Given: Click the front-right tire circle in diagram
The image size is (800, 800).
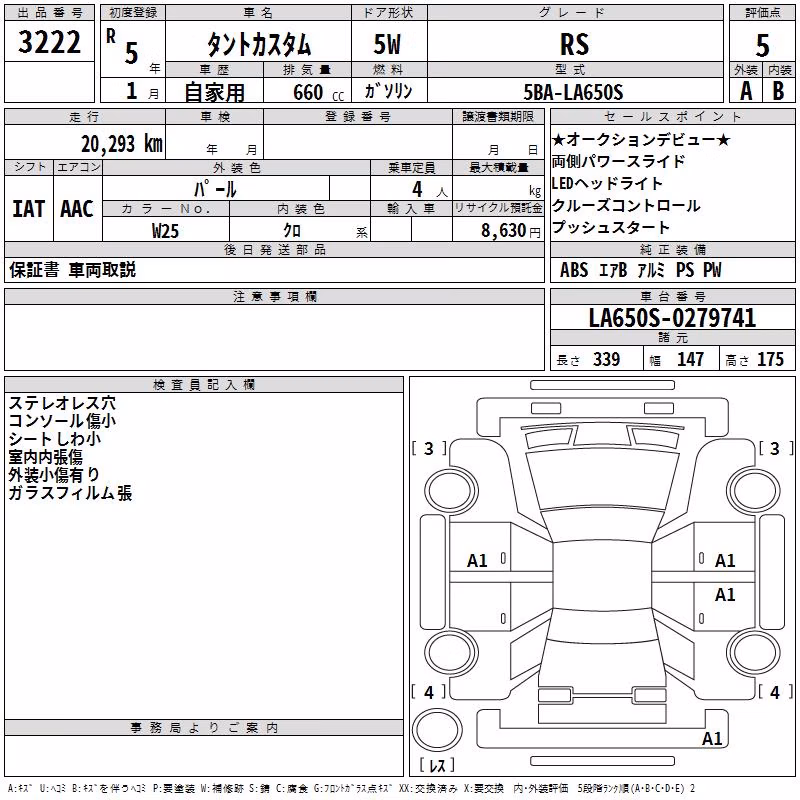Looking at the screenshot, I should [x=755, y=492].
